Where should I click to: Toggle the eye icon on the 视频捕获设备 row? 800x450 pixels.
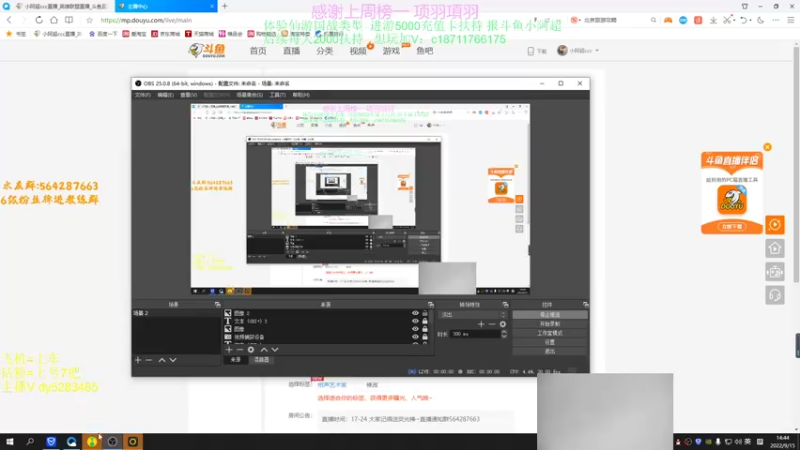(415, 337)
